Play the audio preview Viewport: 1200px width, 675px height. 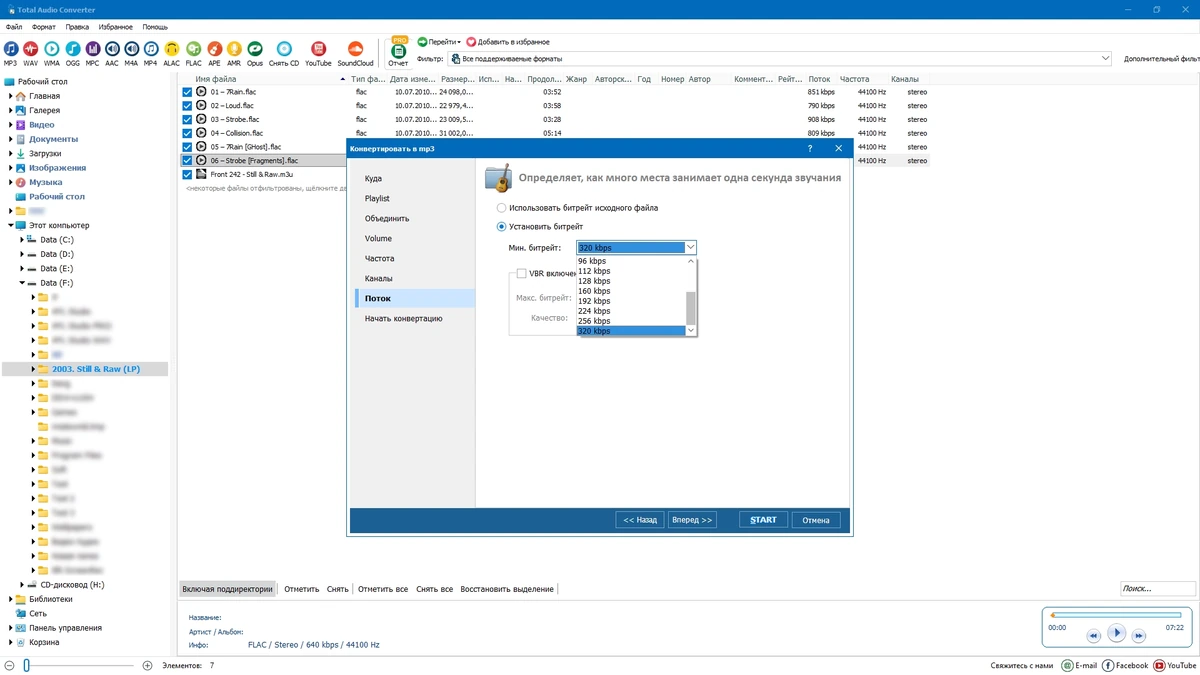pos(1117,633)
